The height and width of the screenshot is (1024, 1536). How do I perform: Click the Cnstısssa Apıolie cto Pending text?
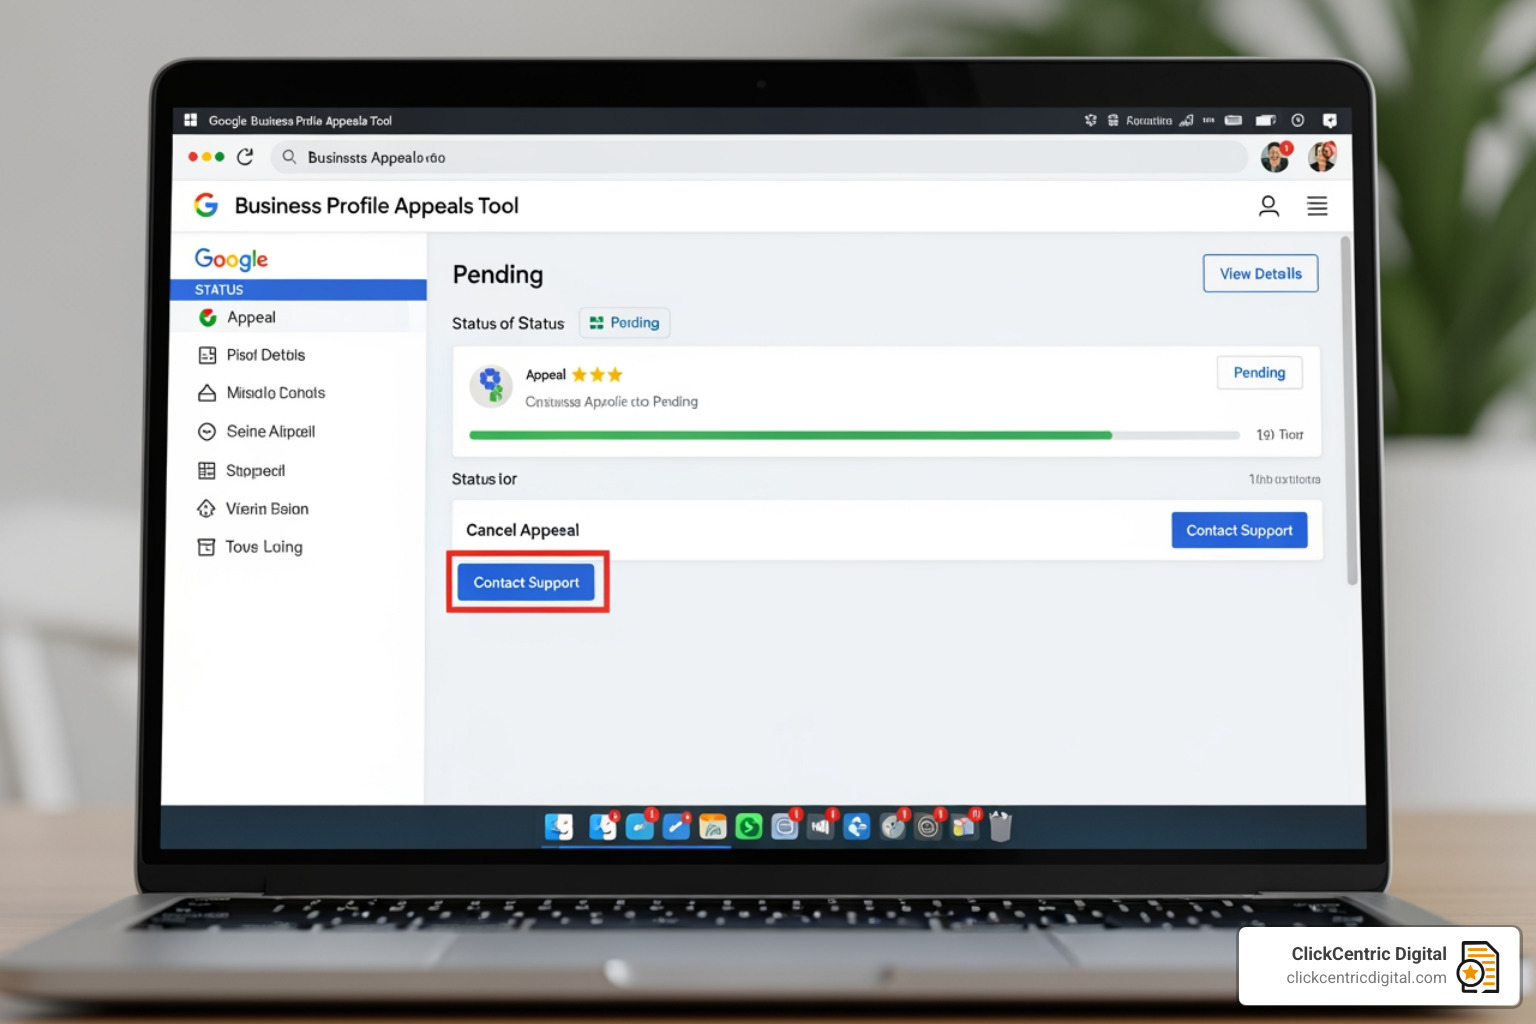click(611, 401)
